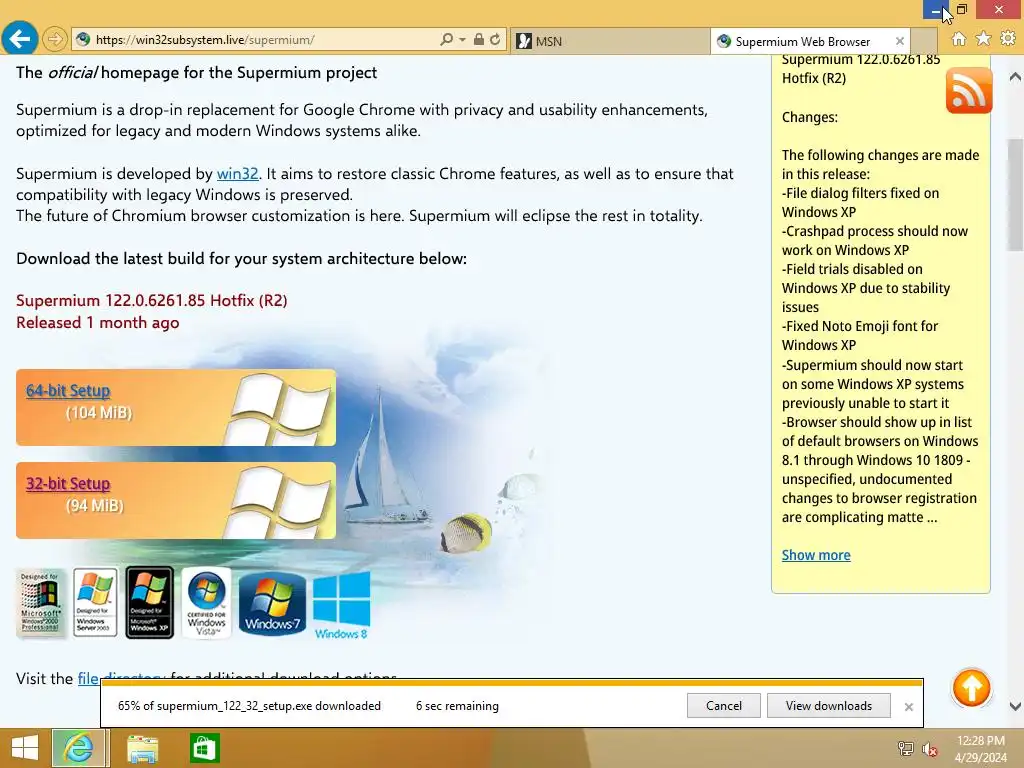The width and height of the screenshot is (1024, 768).
Task: Click 'Released 1 month ago' text
Action: (98, 323)
